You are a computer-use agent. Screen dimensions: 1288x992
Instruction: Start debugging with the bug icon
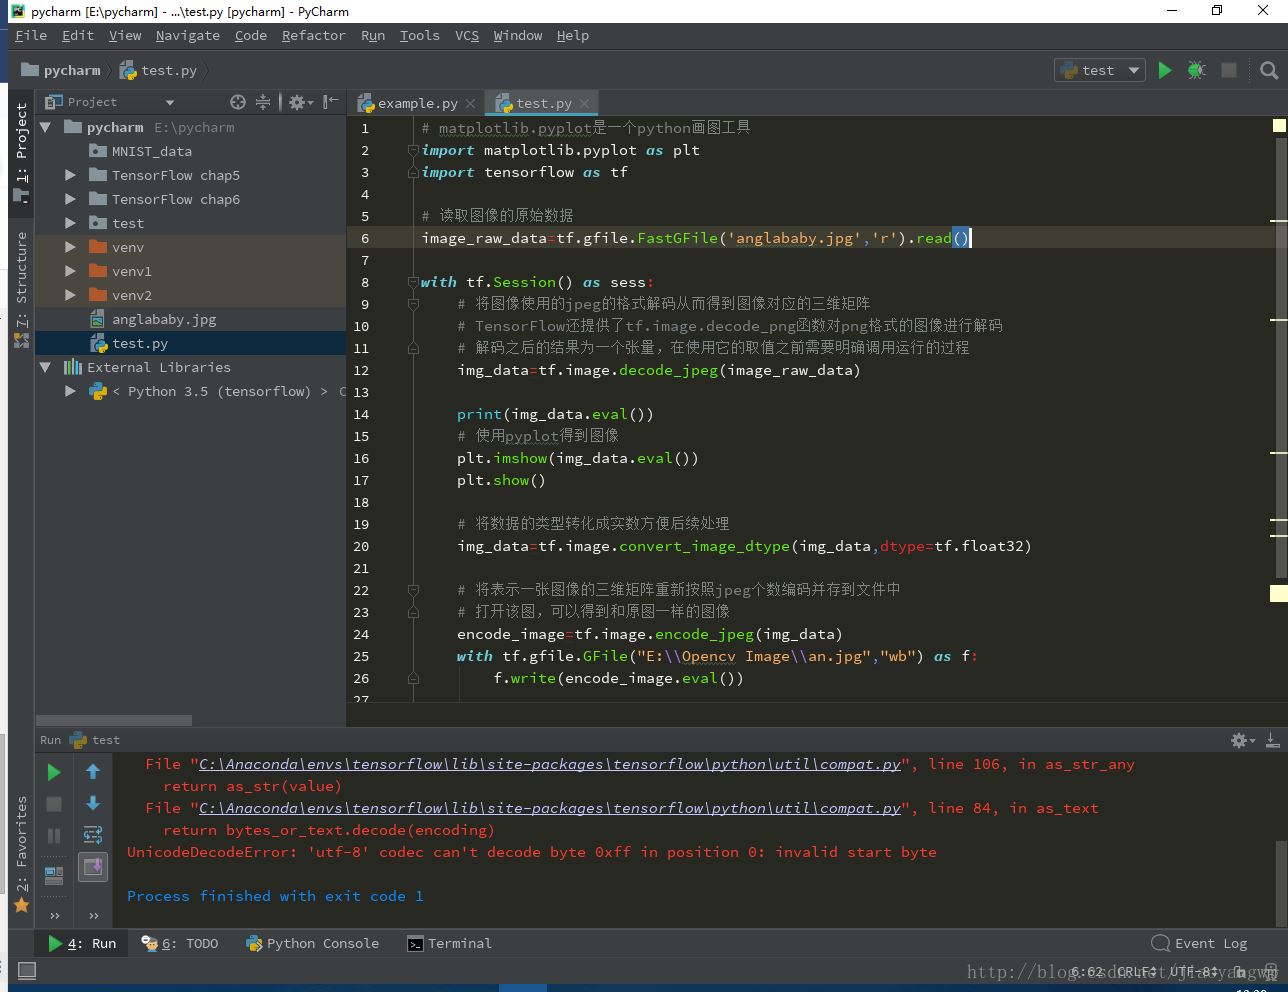[x=1196, y=70]
